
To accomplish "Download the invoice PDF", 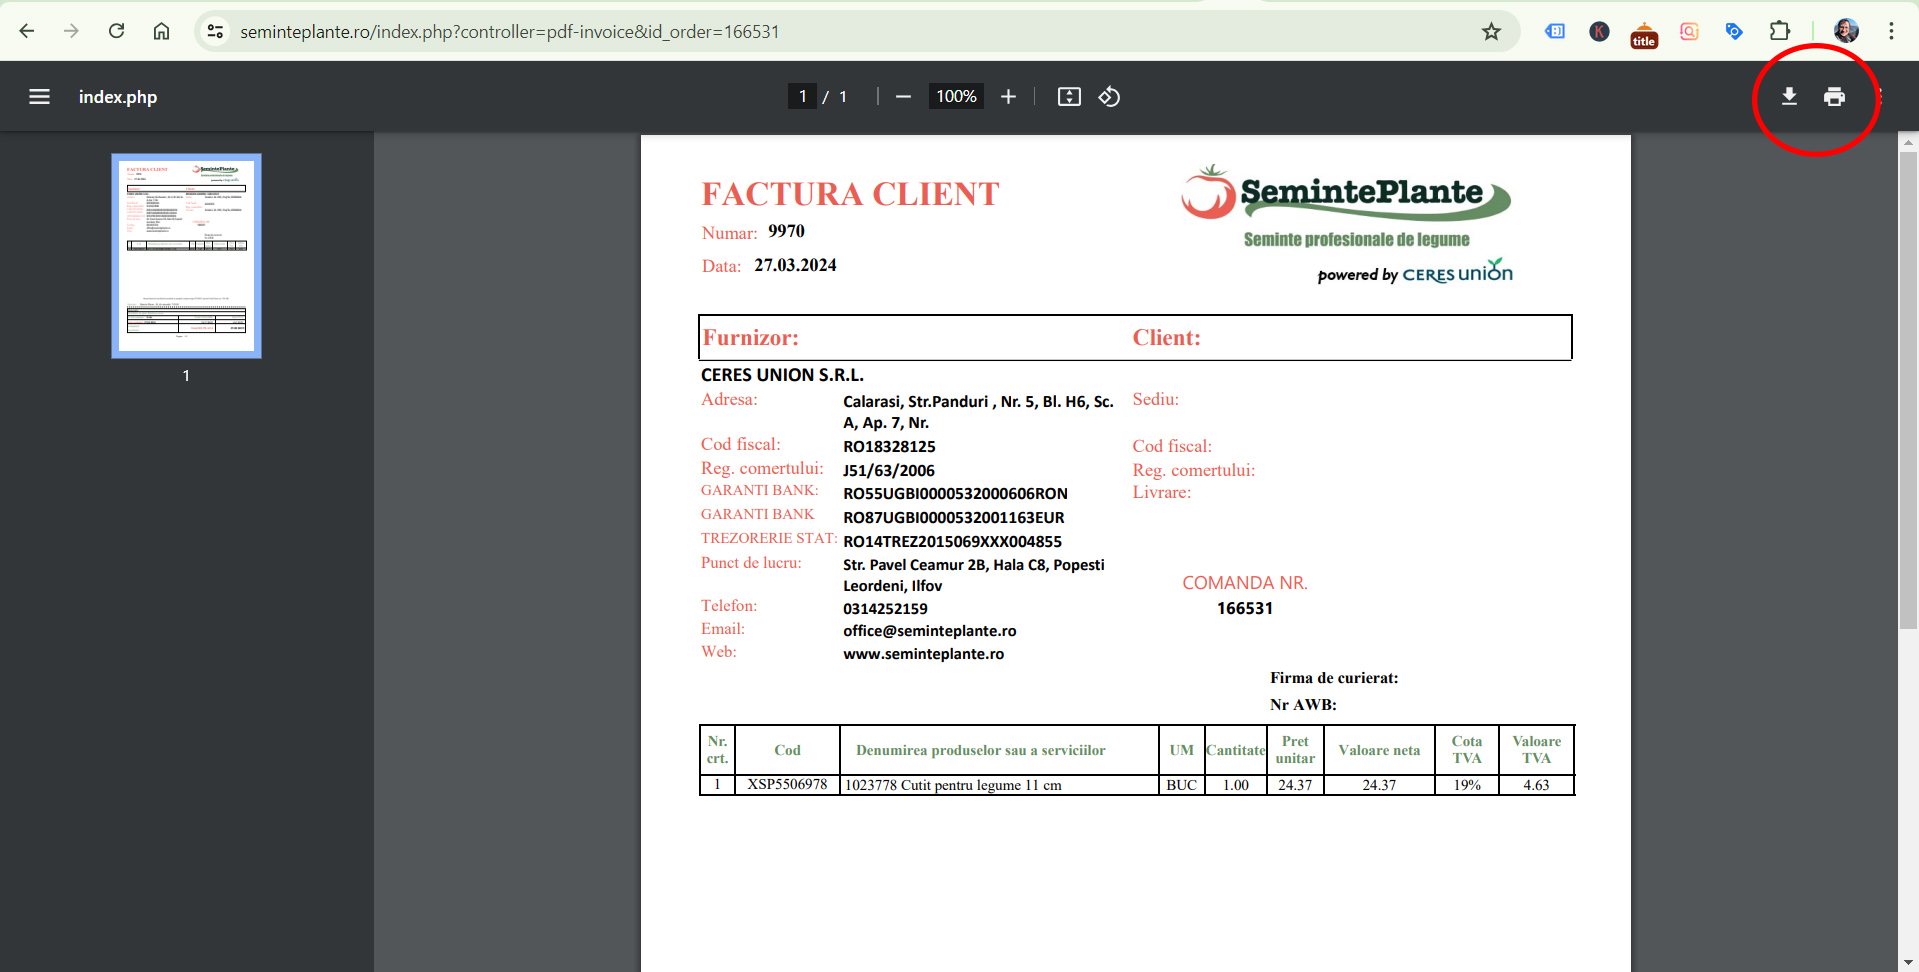I will pyautogui.click(x=1789, y=97).
